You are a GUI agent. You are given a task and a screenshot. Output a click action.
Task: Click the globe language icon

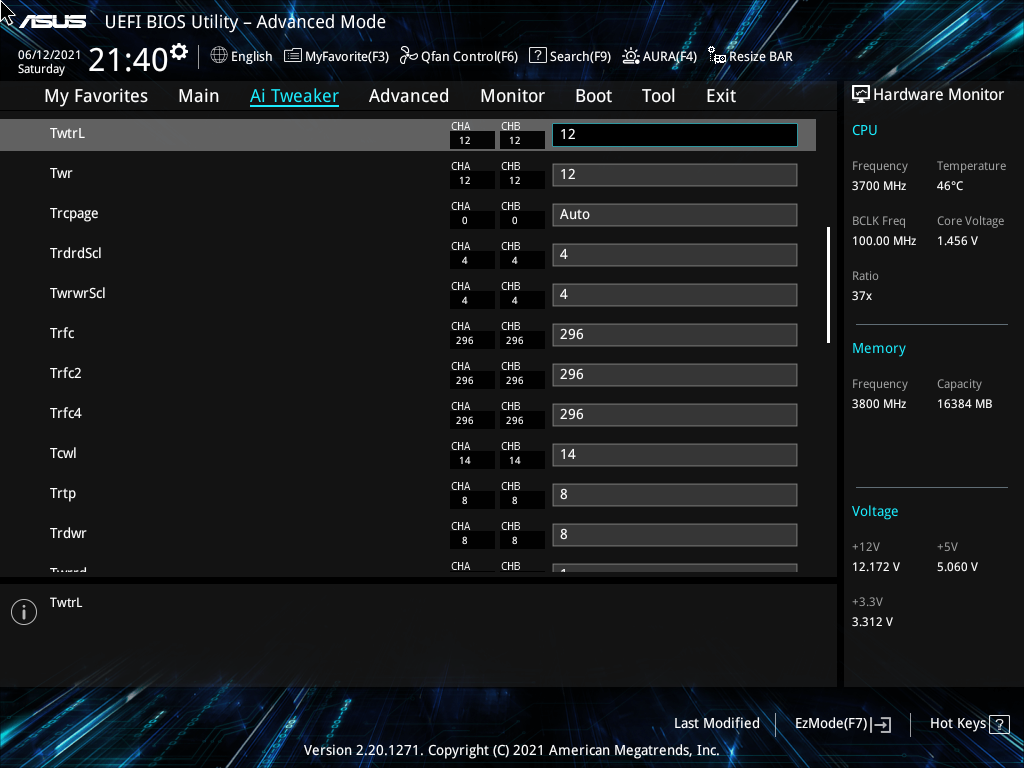click(219, 56)
